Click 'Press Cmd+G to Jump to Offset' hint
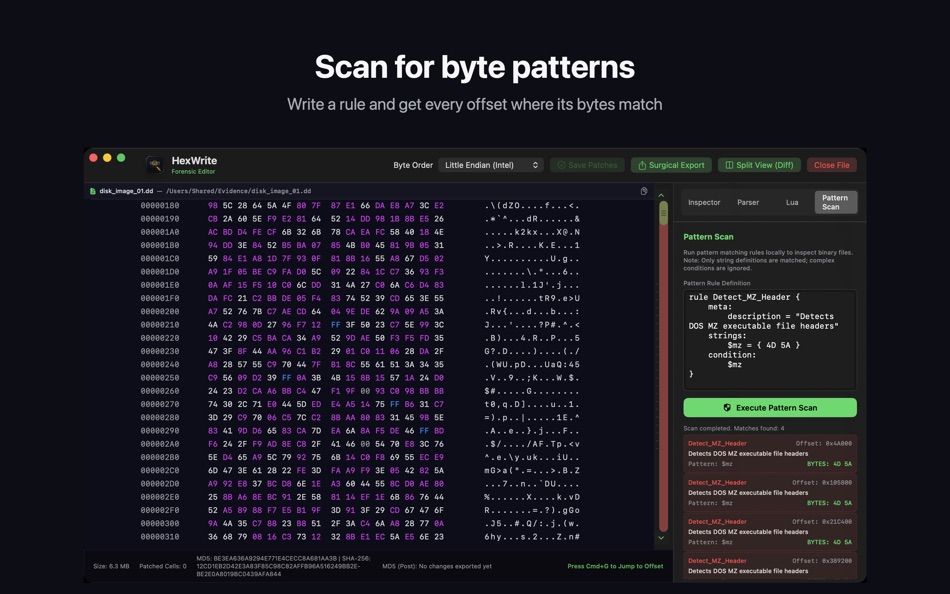 tap(615, 566)
